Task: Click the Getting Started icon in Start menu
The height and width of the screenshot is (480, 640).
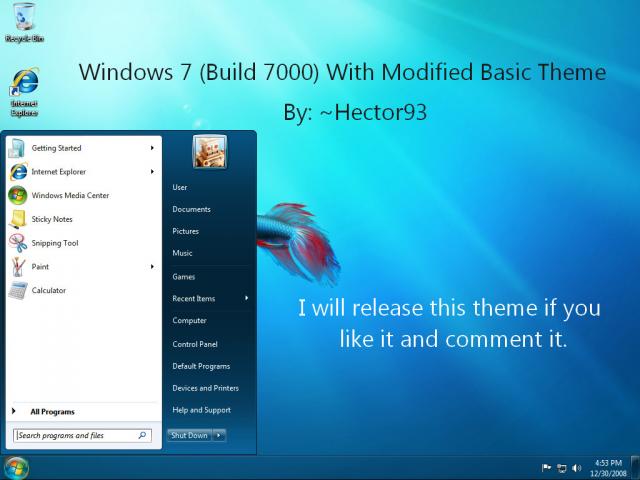Action: click(17, 148)
